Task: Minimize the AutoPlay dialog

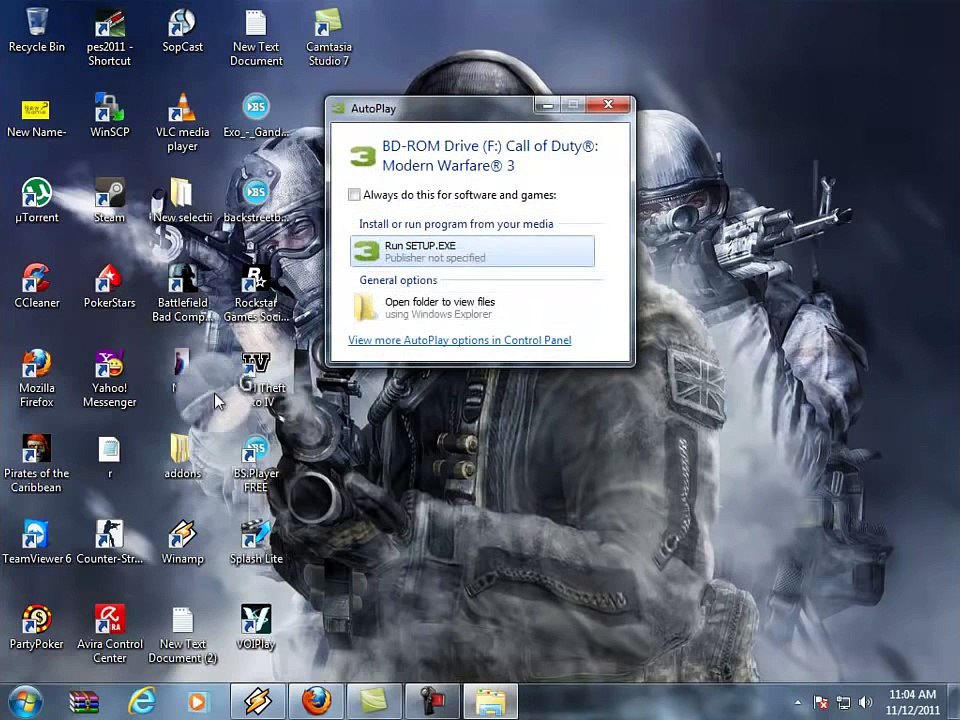Action: (x=547, y=105)
